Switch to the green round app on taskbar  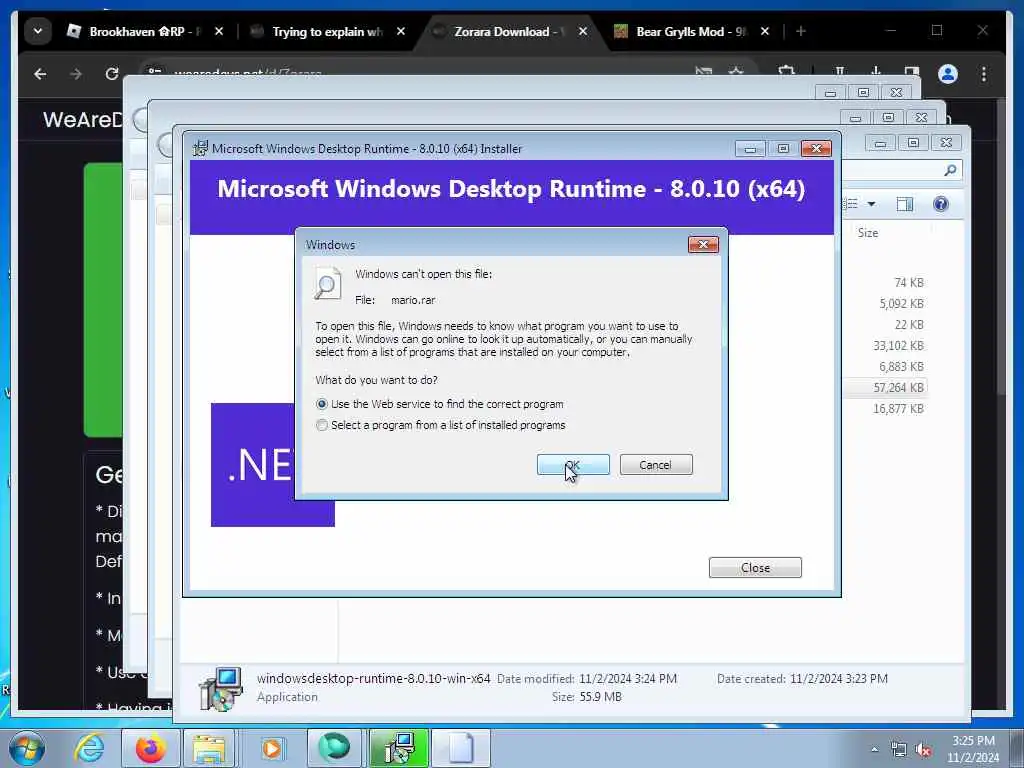[x=334, y=748]
